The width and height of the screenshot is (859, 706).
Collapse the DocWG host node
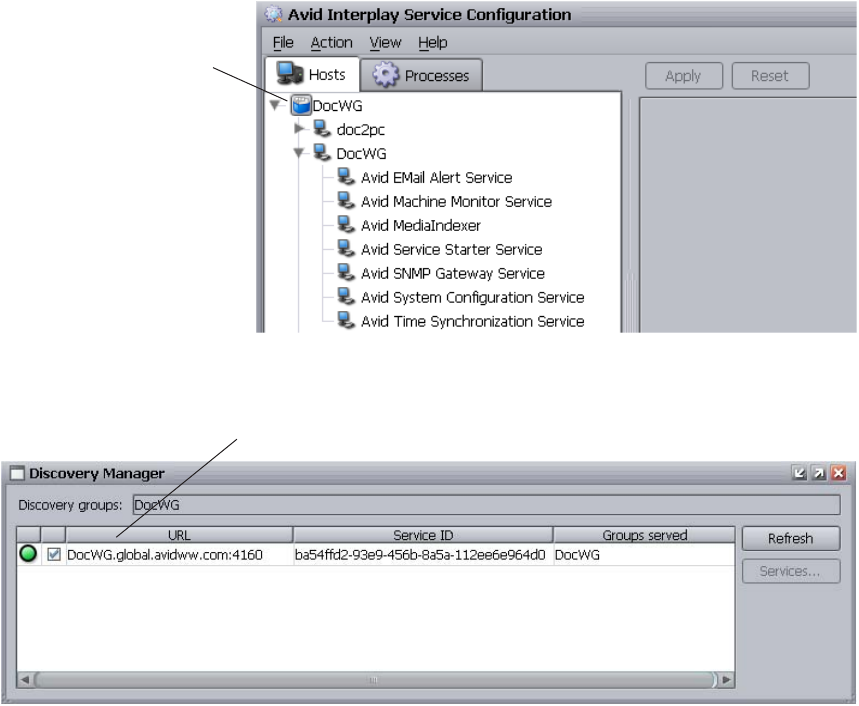pos(299,153)
